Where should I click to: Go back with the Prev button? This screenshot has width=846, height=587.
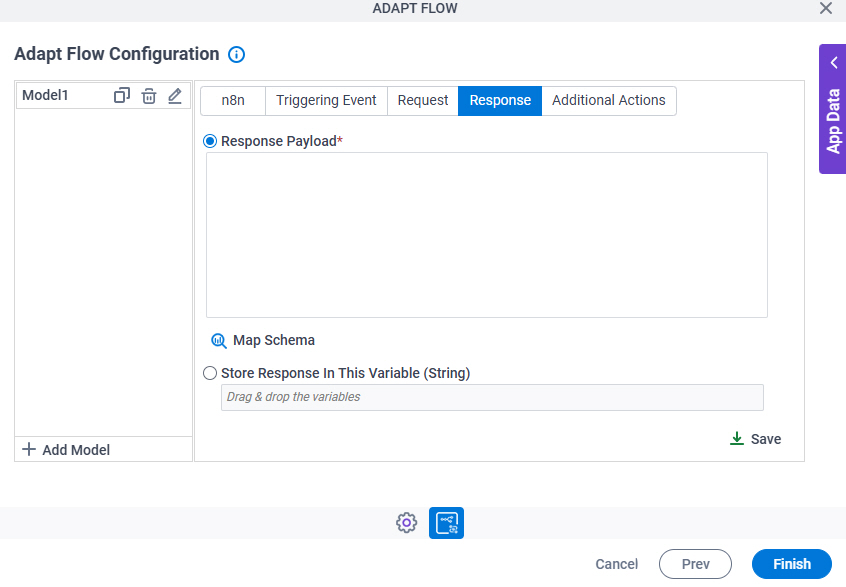695,564
